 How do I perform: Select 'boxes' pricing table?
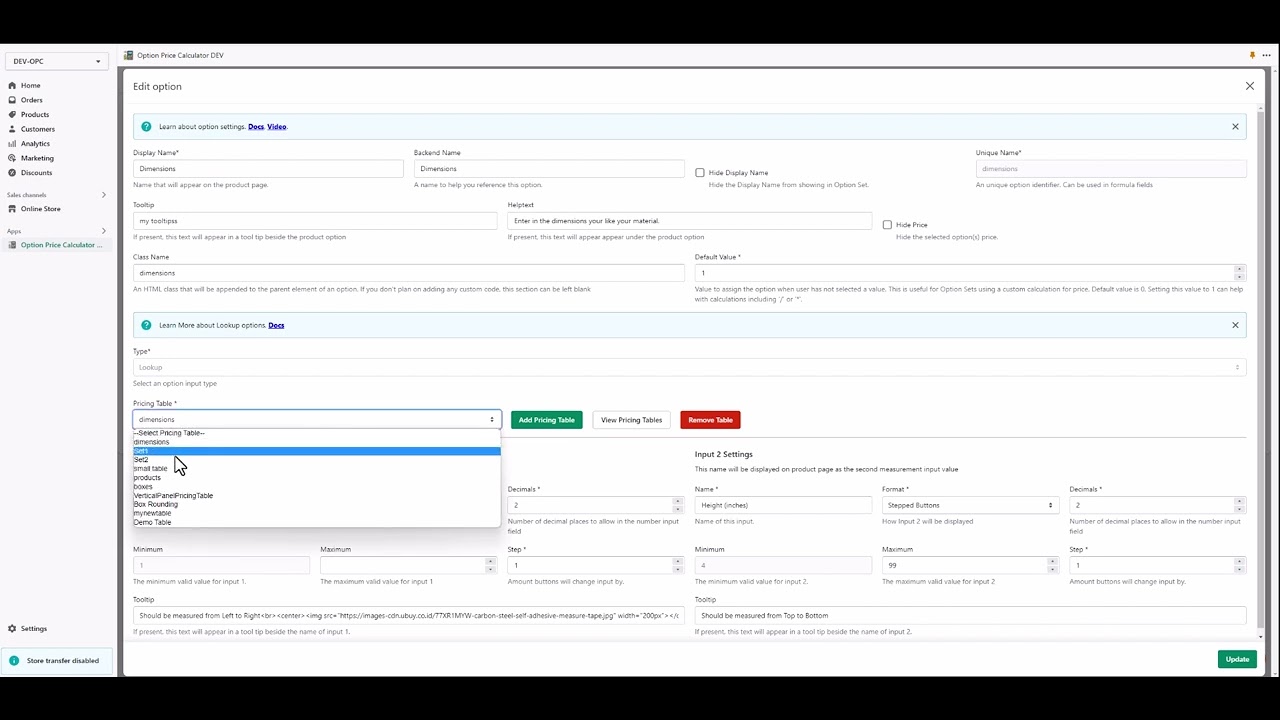[x=316, y=487]
